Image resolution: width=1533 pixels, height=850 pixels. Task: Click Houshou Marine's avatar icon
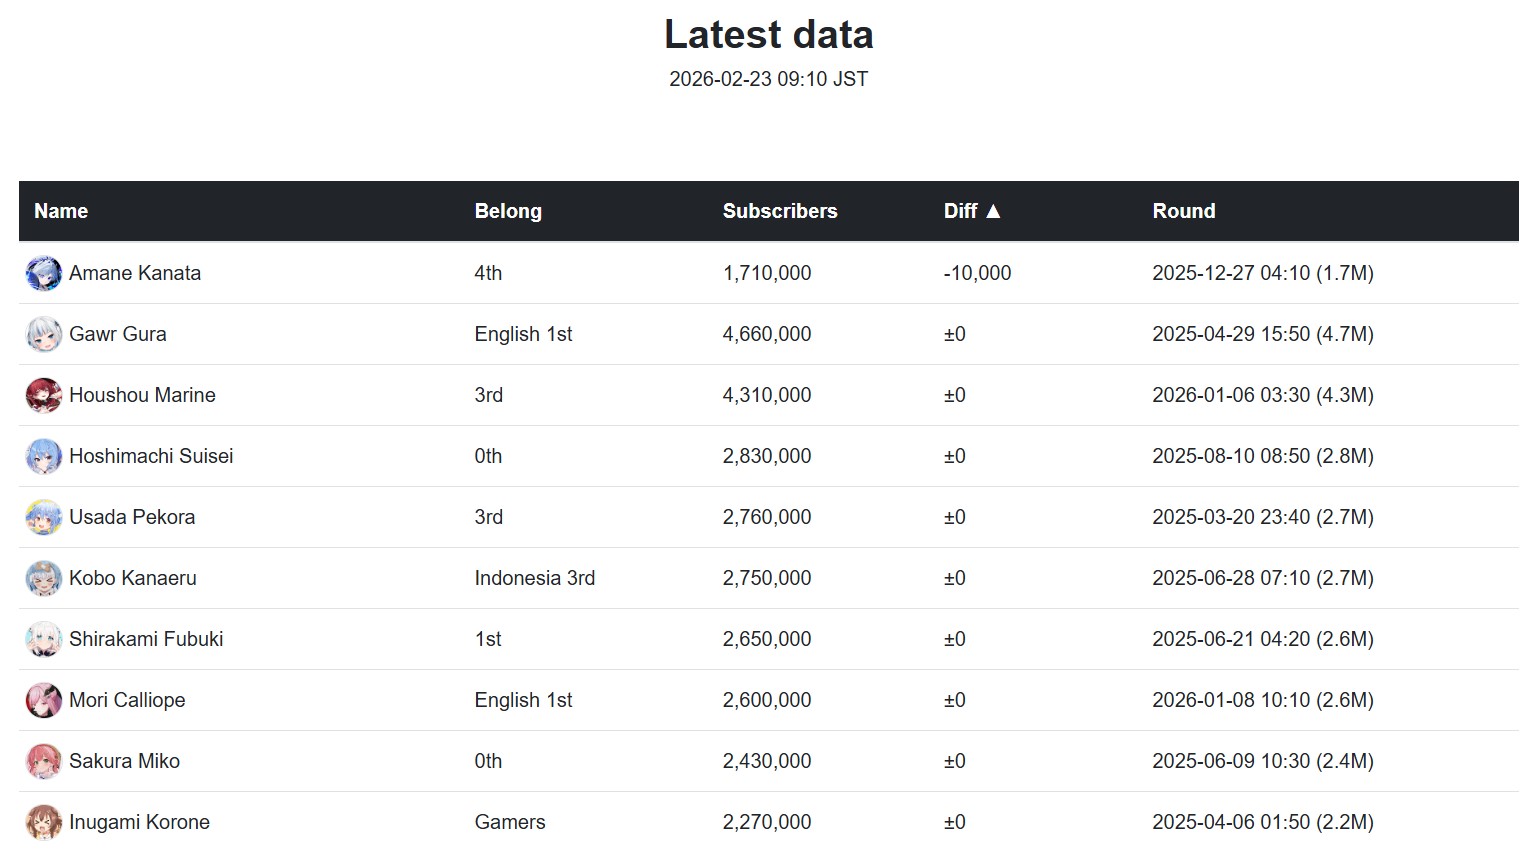point(44,395)
